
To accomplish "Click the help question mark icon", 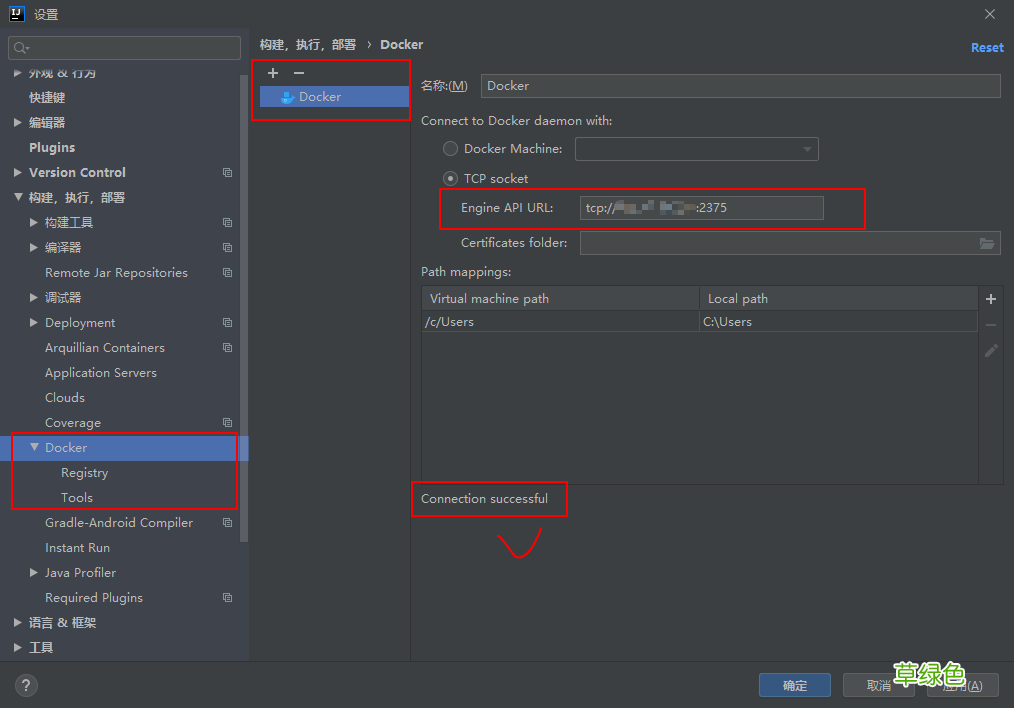I will pyautogui.click(x=26, y=685).
